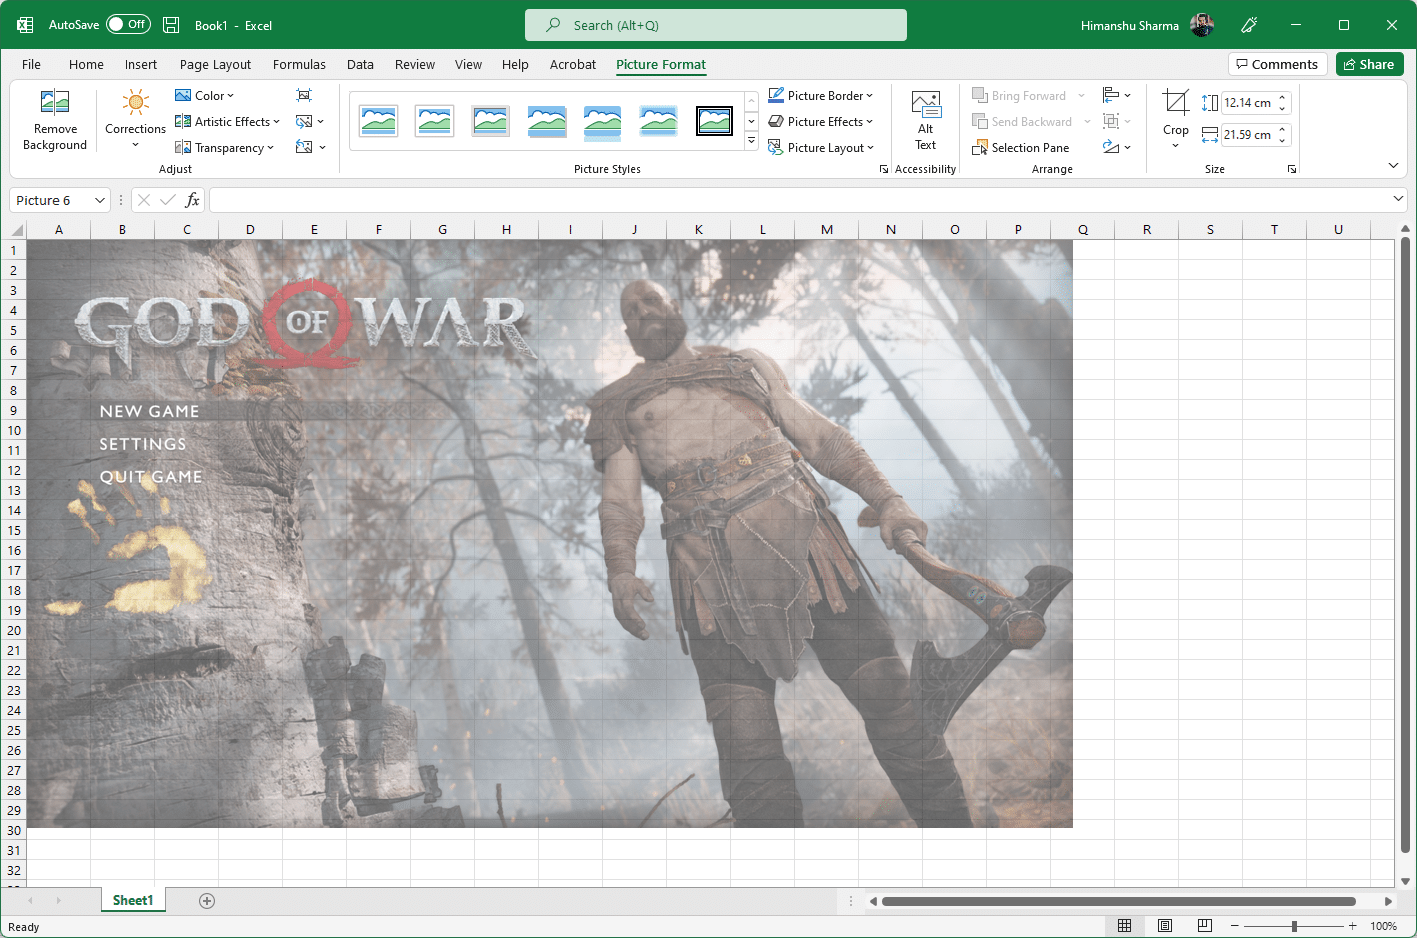Click the Selection Pane button
1417x938 pixels.
click(x=1021, y=148)
